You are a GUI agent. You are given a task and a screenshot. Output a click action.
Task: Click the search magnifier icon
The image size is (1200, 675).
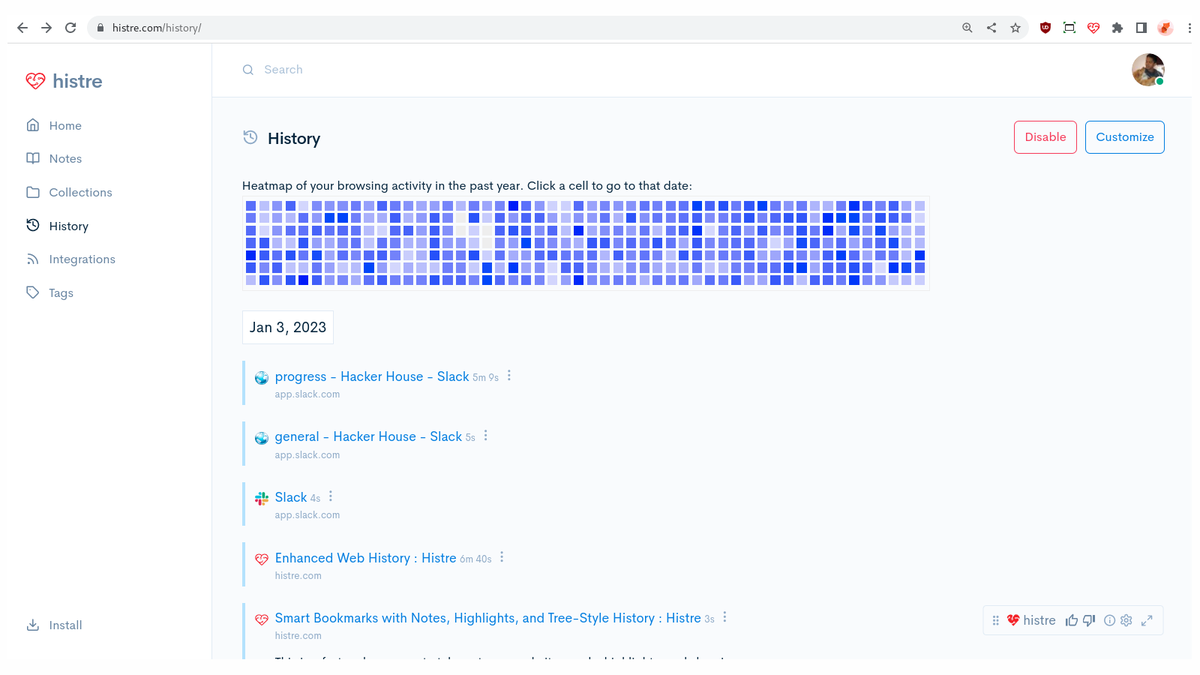pyautogui.click(x=248, y=70)
